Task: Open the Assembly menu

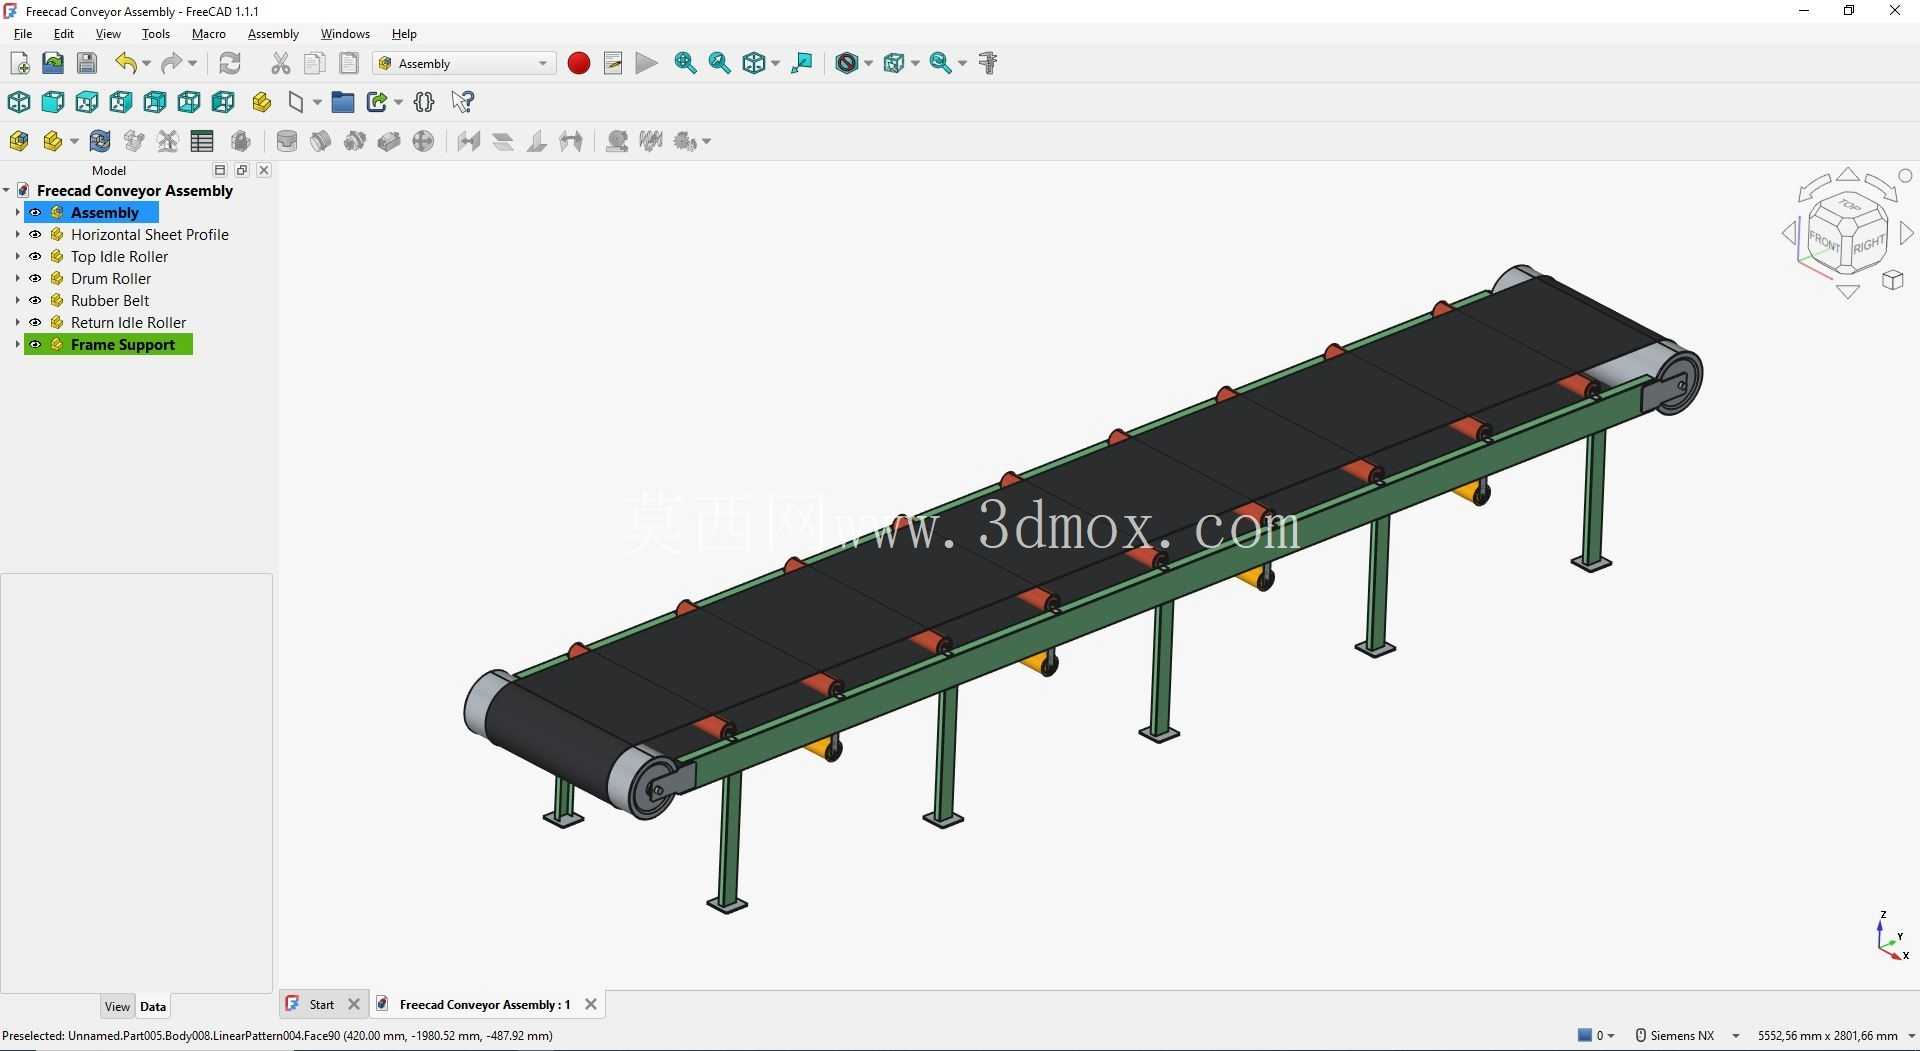Action: click(273, 34)
